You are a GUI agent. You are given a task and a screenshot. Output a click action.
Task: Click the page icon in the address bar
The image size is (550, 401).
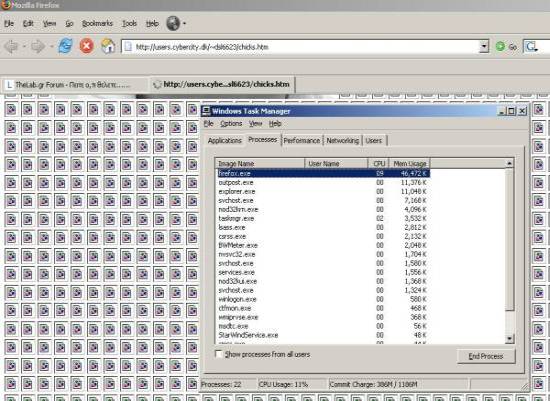pyautogui.click(x=128, y=47)
